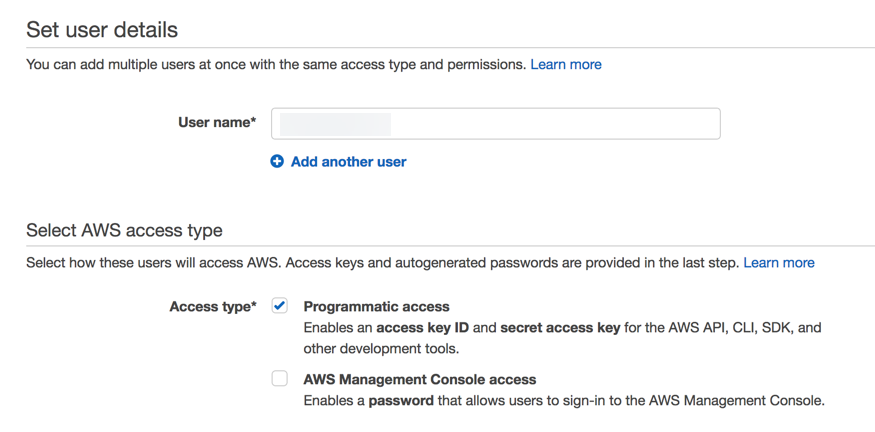
Task: Enable the AWS Management Console access checkbox
Action: (x=280, y=379)
